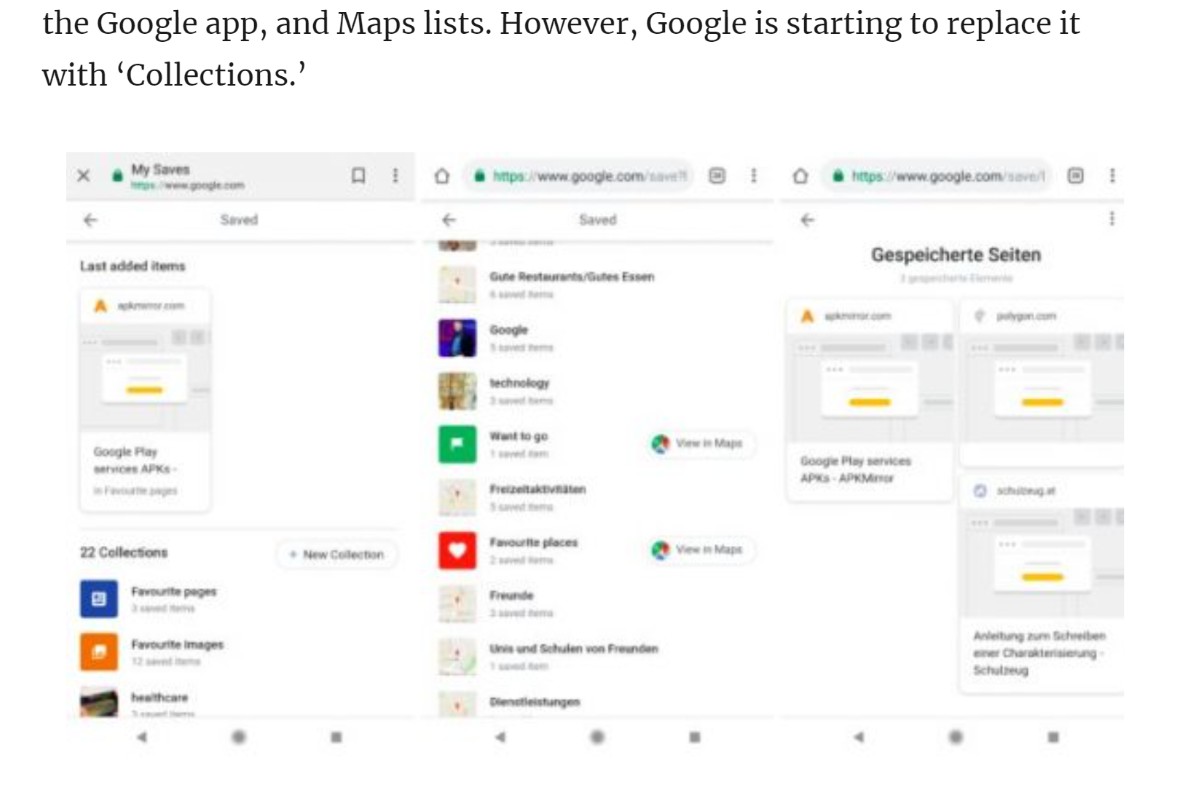Close the My Saves tab with X

[x=85, y=176]
